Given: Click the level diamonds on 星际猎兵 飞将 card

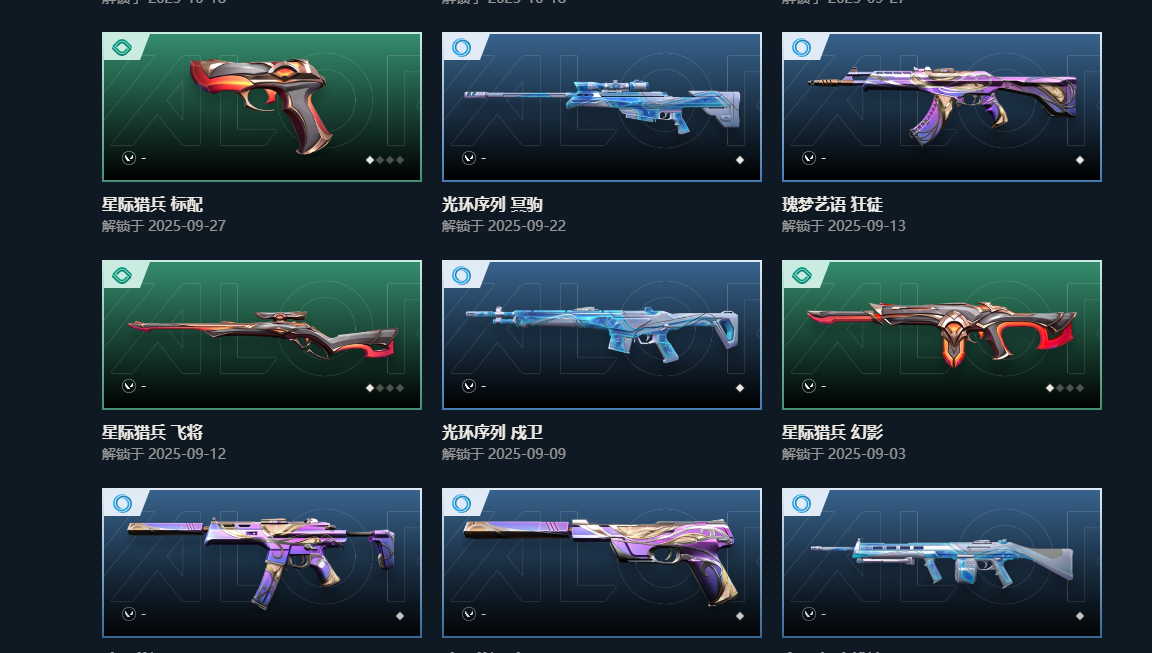Looking at the screenshot, I should click(385, 388).
